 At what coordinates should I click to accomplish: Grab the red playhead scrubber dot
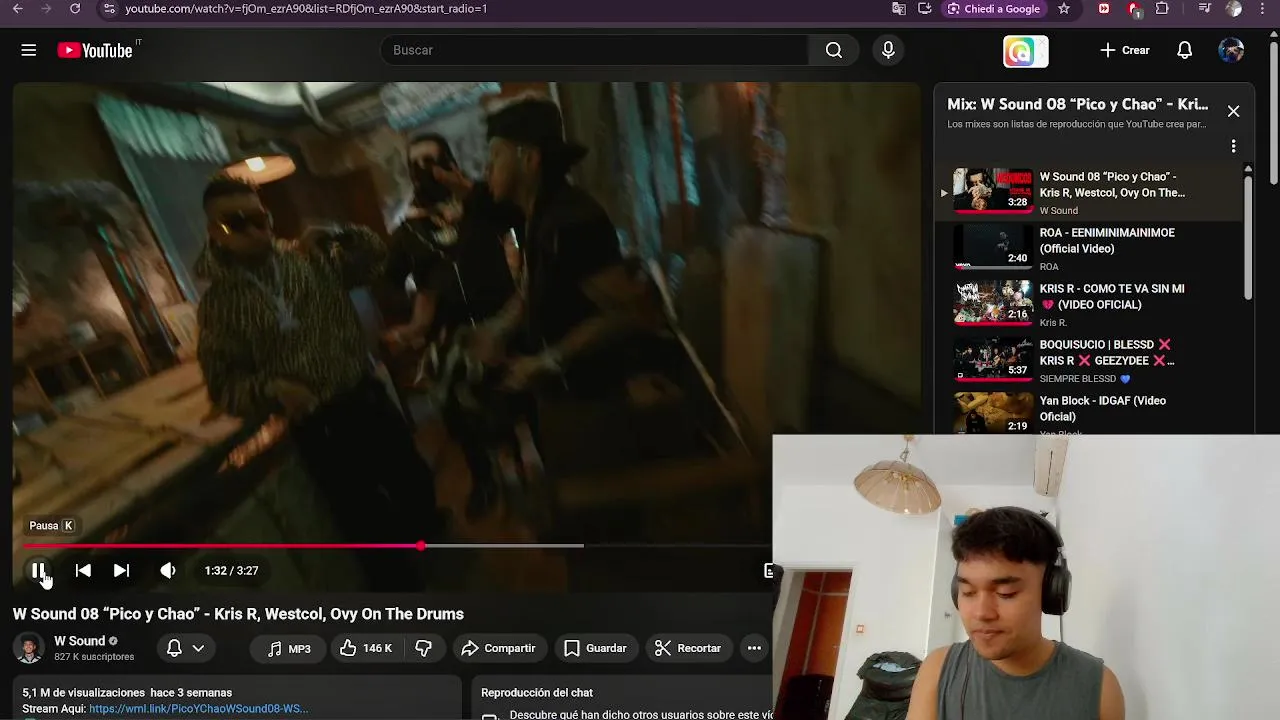(421, 546)
